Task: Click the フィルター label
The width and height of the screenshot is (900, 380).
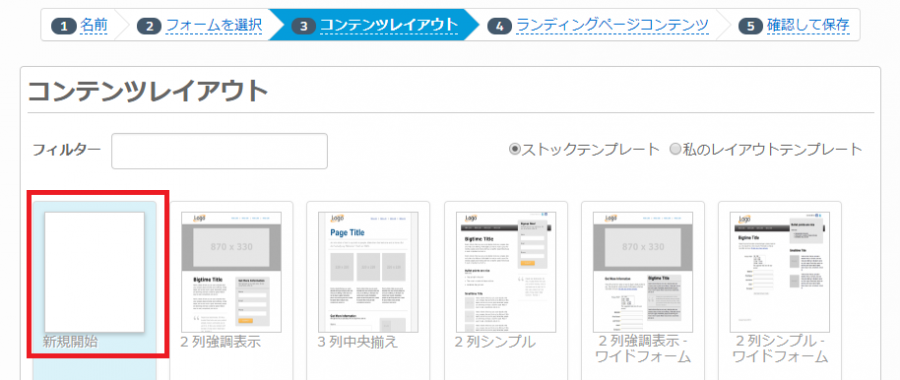Action: point(67,150)
